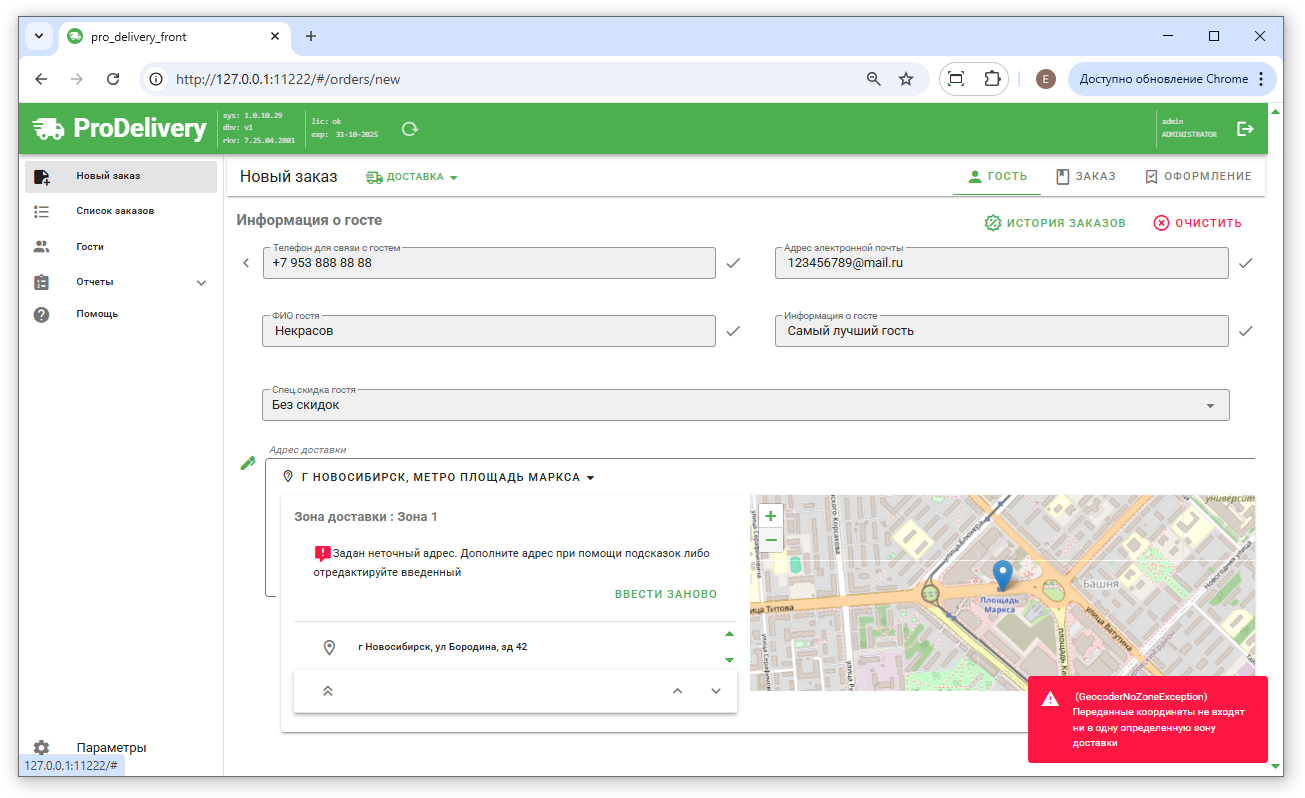Click the logout icon next to admin
Screen dimensions: 1305x798
[x=1245, y=129]
